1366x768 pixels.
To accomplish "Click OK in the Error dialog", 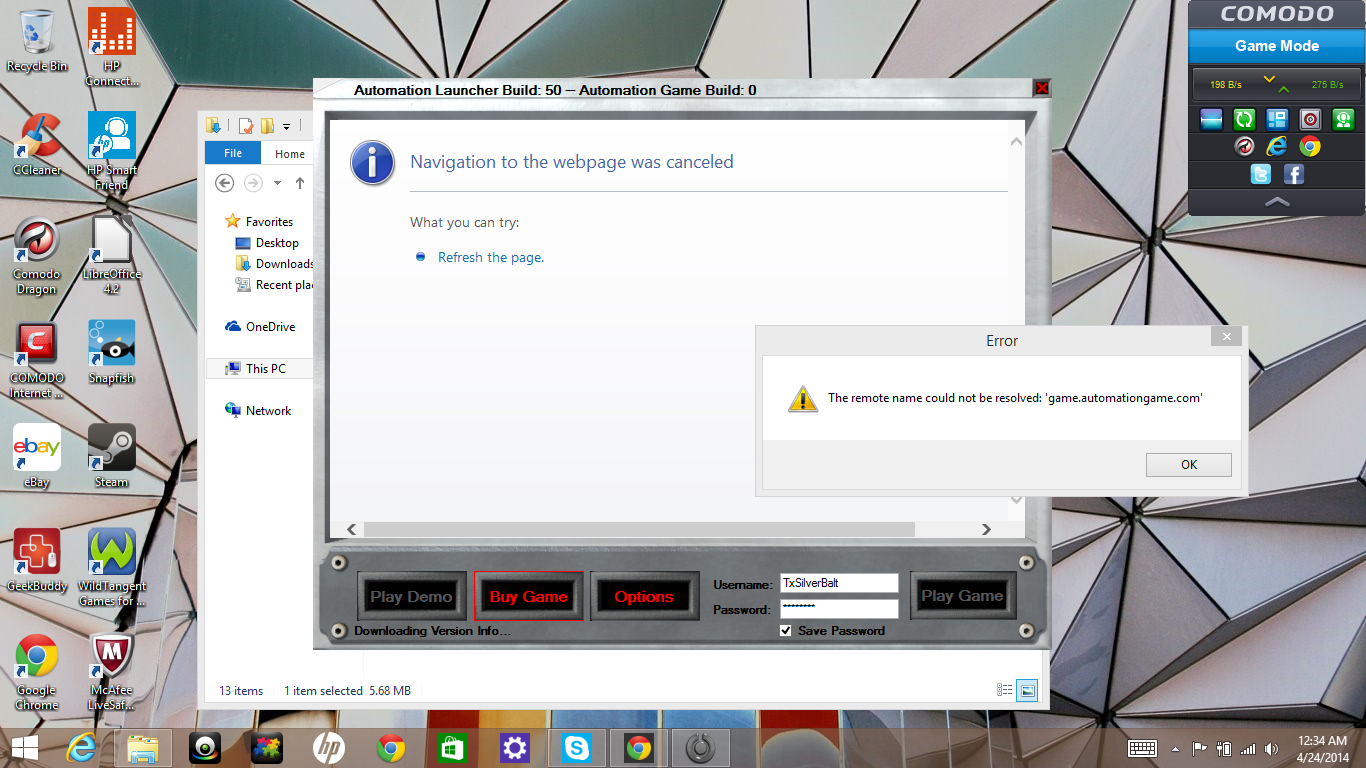I will tap(1188, 465).
